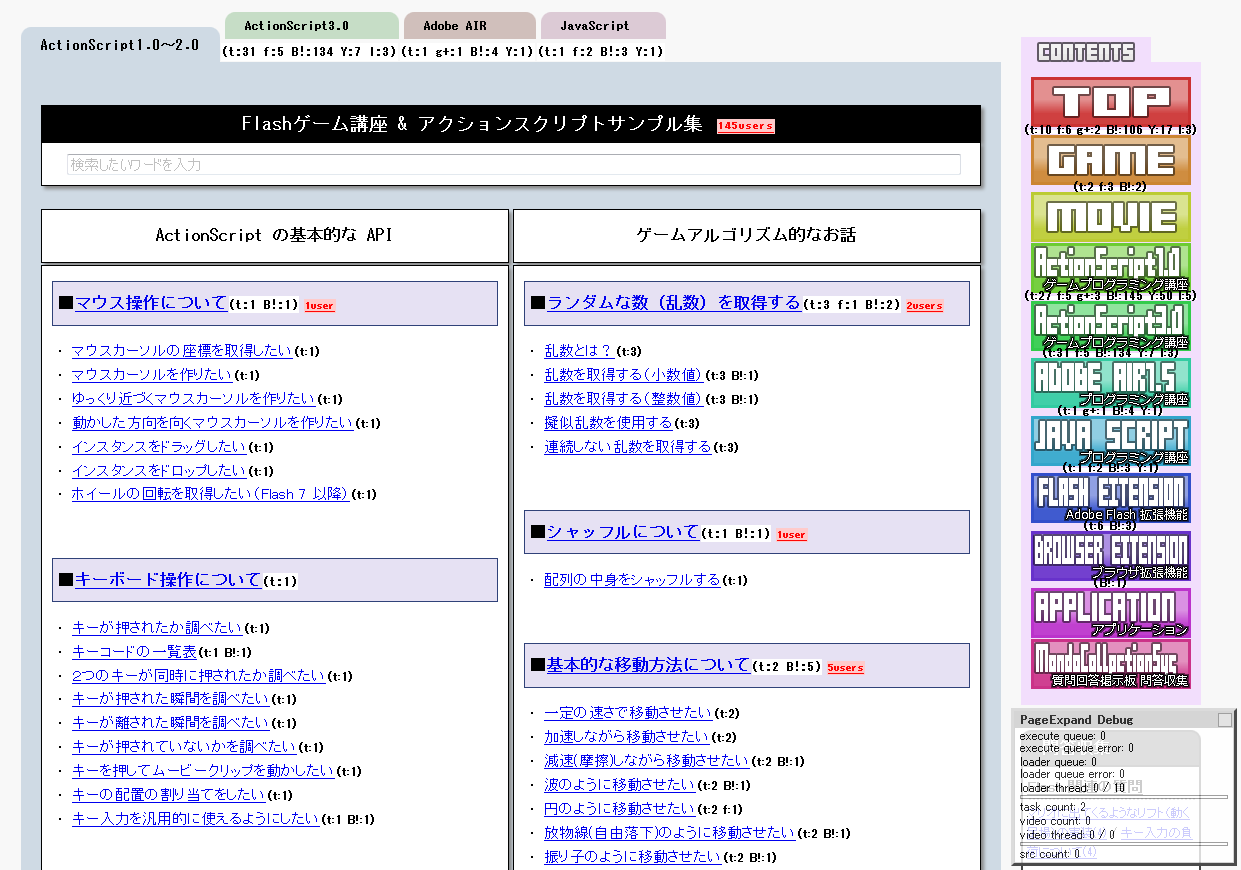
Task: Select the ActionScript3.0 programming course banner
Action: point(1110,325)
